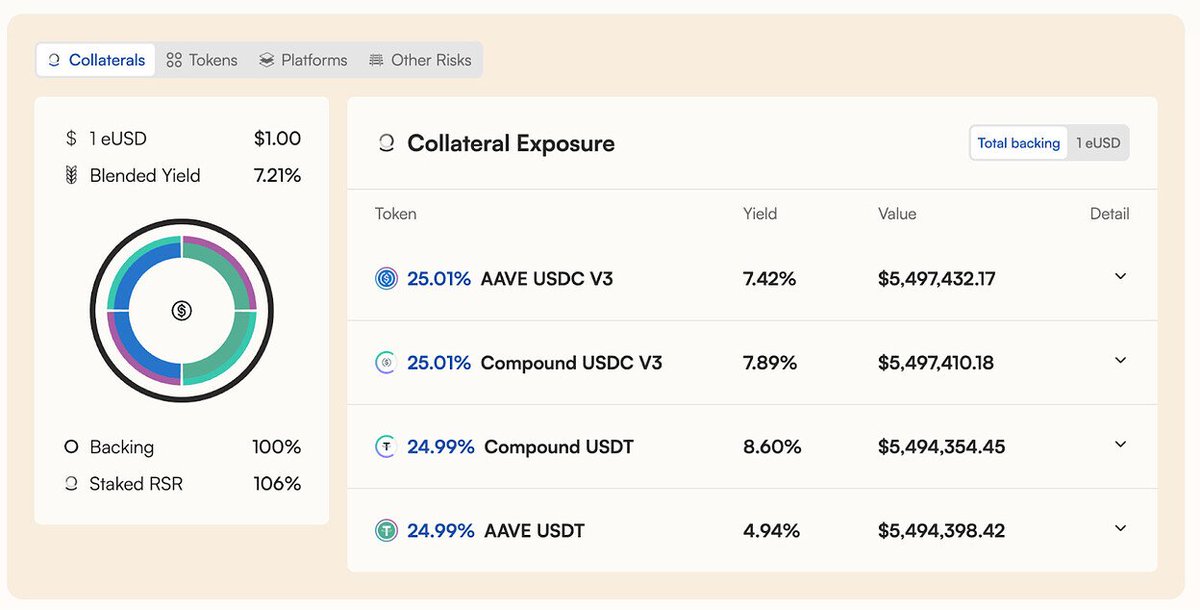Click the 25.01% share of AAVE USDC V3
The width and height of the screenshot is (1200, 610).
tap(439, 279)
